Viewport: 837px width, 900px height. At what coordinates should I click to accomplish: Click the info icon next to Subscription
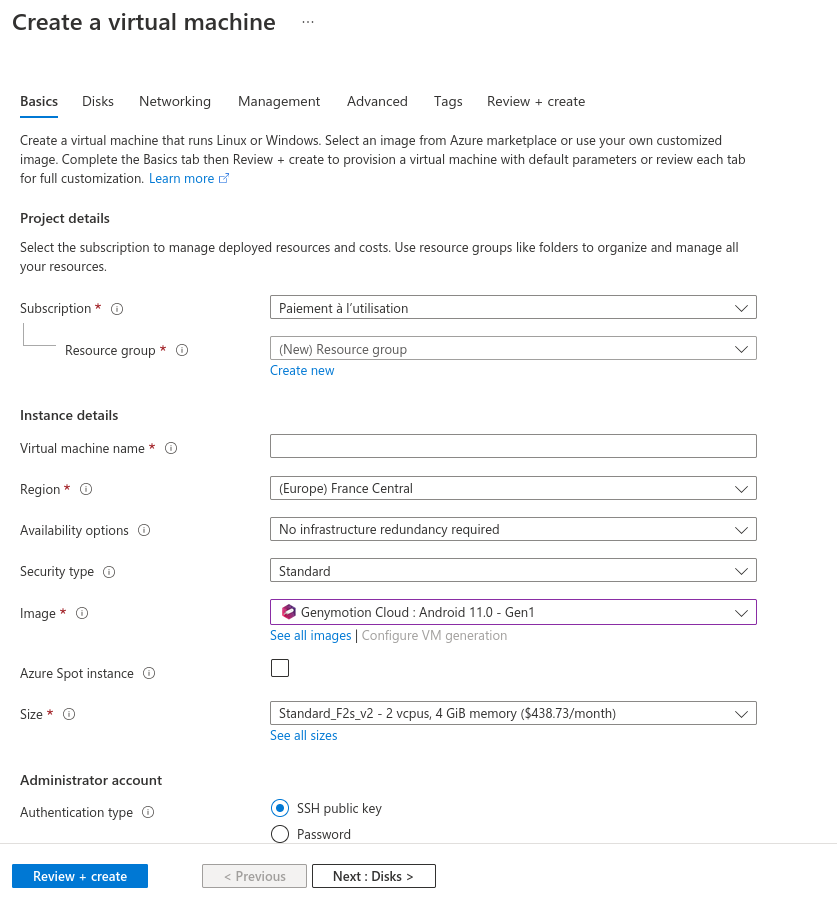coord(117,308)
